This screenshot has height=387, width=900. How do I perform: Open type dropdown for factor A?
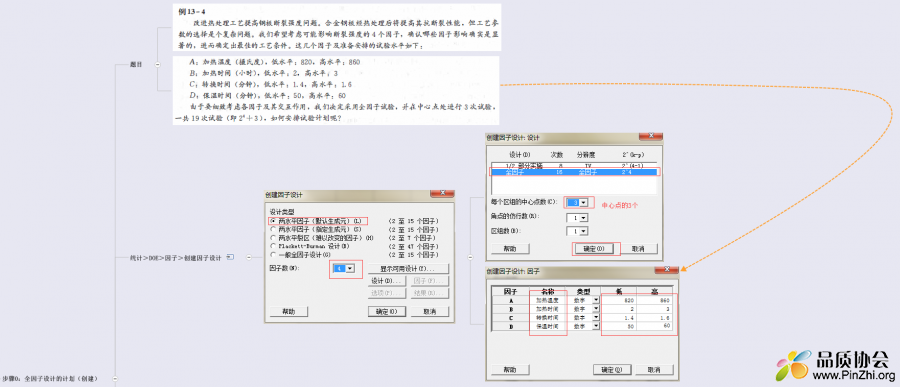tap(596, 300)
